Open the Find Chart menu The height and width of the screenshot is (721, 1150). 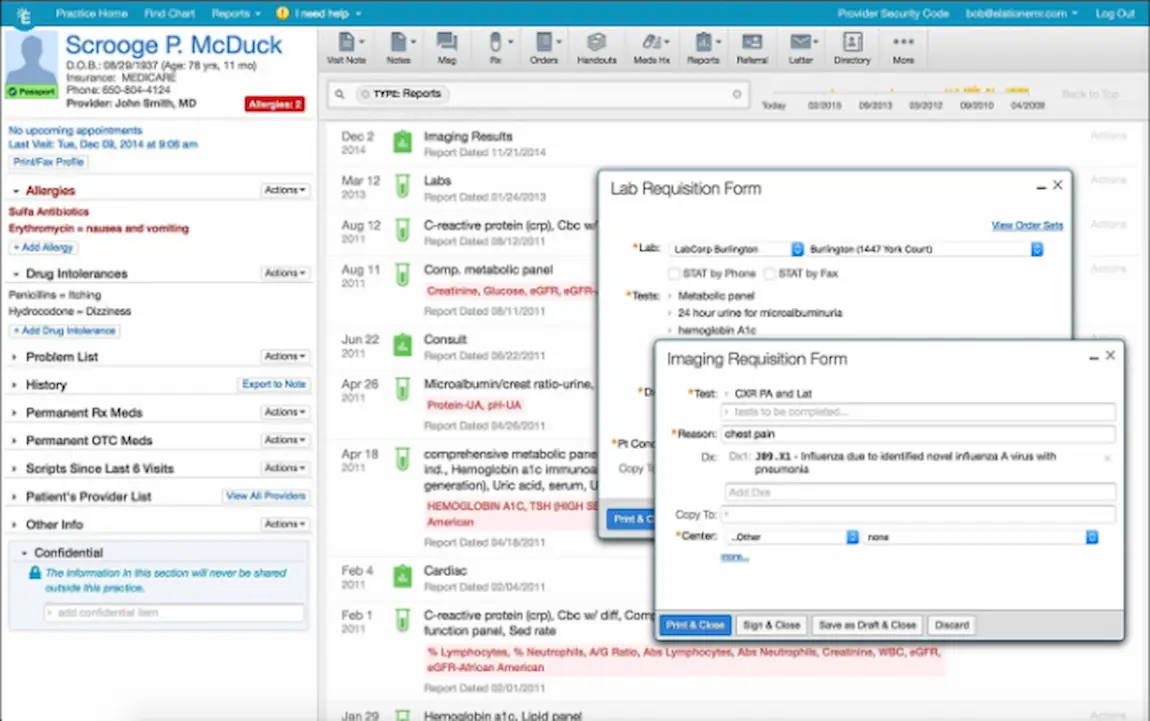pyautogui.click(x=168, y=13)
